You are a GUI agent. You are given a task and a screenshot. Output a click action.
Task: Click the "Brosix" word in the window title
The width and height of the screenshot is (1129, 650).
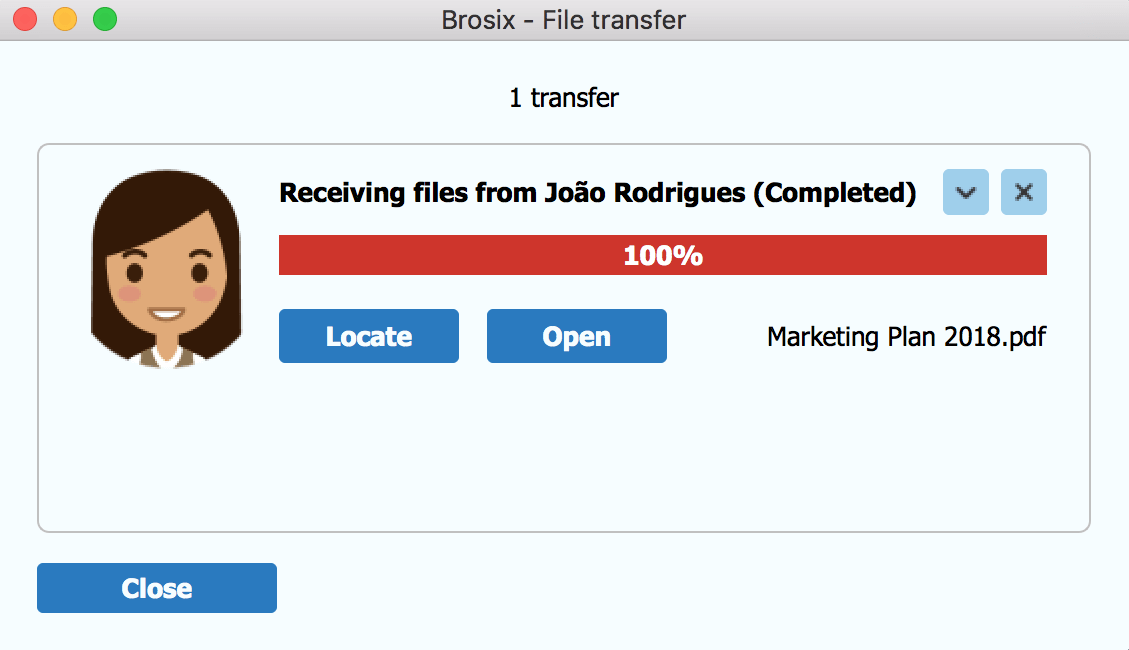pyautogui.click(x=478, y=20)
